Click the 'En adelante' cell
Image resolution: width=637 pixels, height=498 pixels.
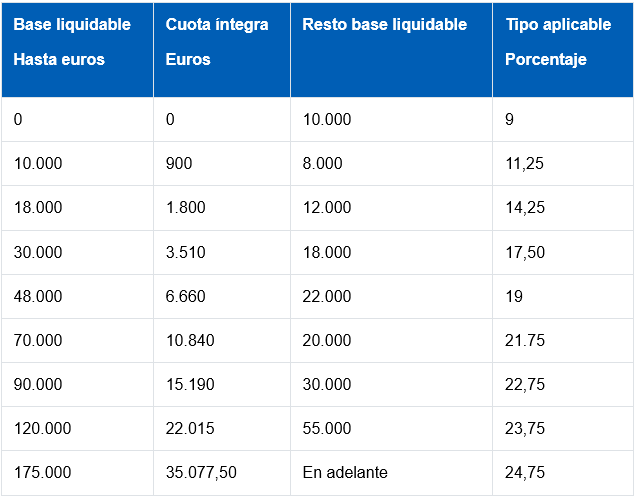[x=343, y=472]
